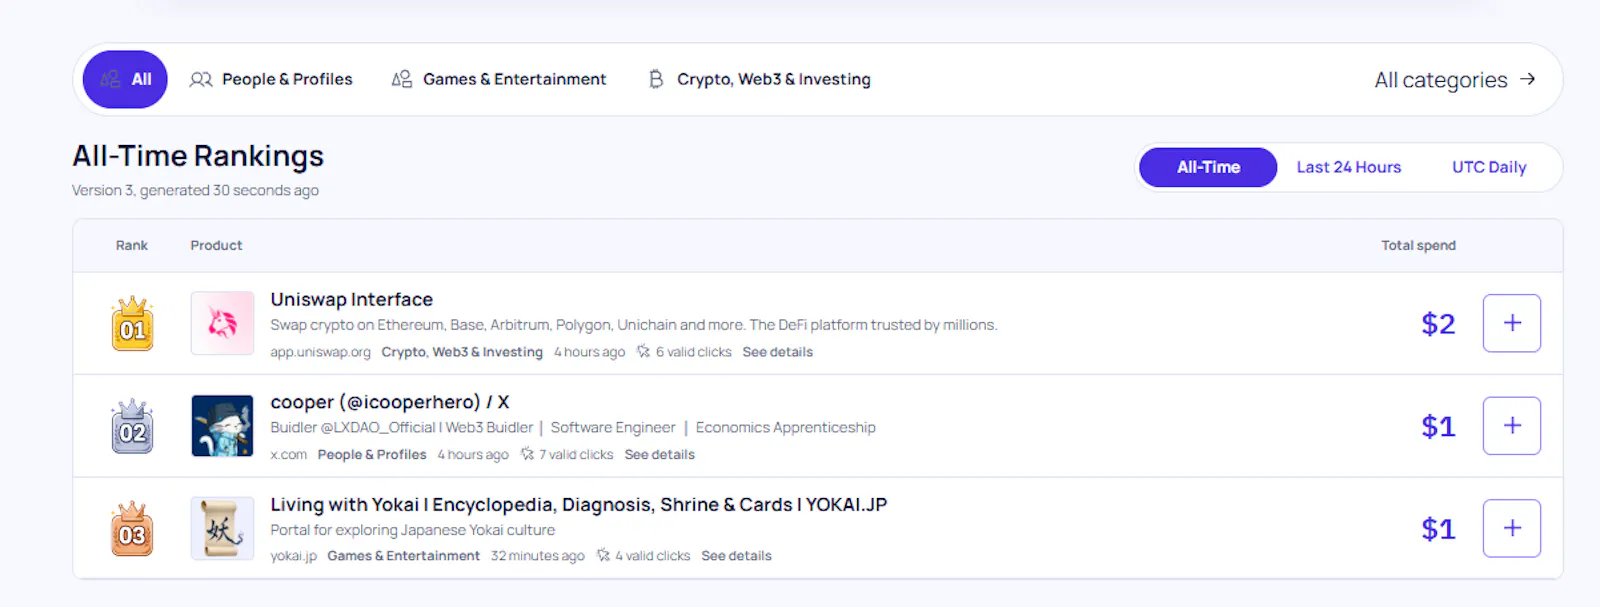Click the Games & Entertainment tab icon

(x=402, y=79)
